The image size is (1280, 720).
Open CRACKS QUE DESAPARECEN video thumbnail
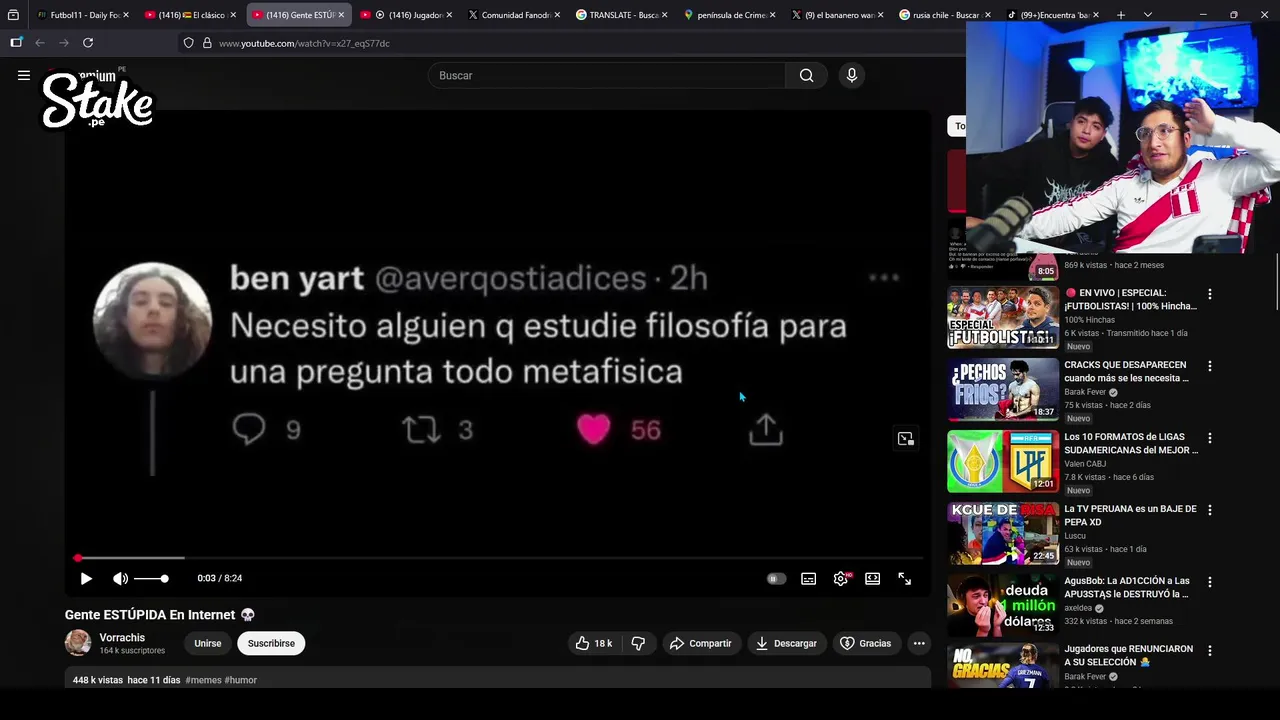[1003, 389]
